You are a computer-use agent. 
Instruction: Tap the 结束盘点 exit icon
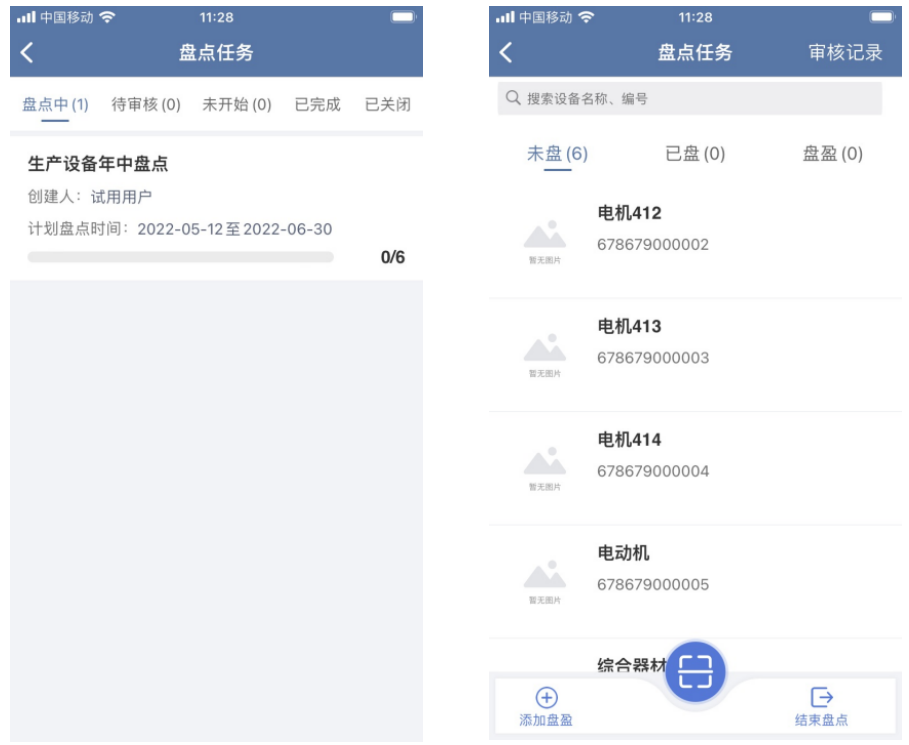tap(821, 697)
